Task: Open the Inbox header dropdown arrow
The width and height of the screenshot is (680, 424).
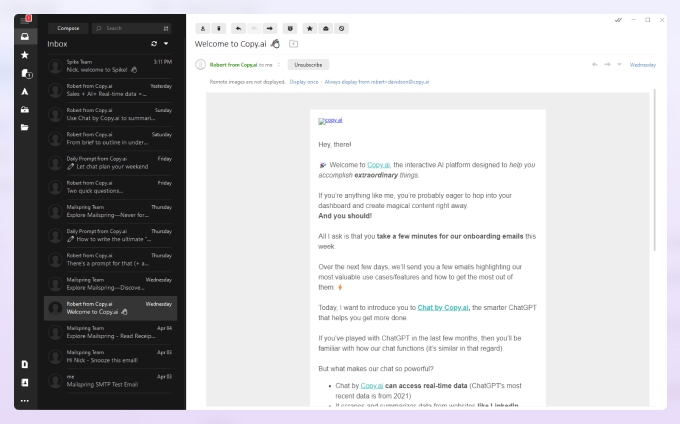Action: [166, 44]
